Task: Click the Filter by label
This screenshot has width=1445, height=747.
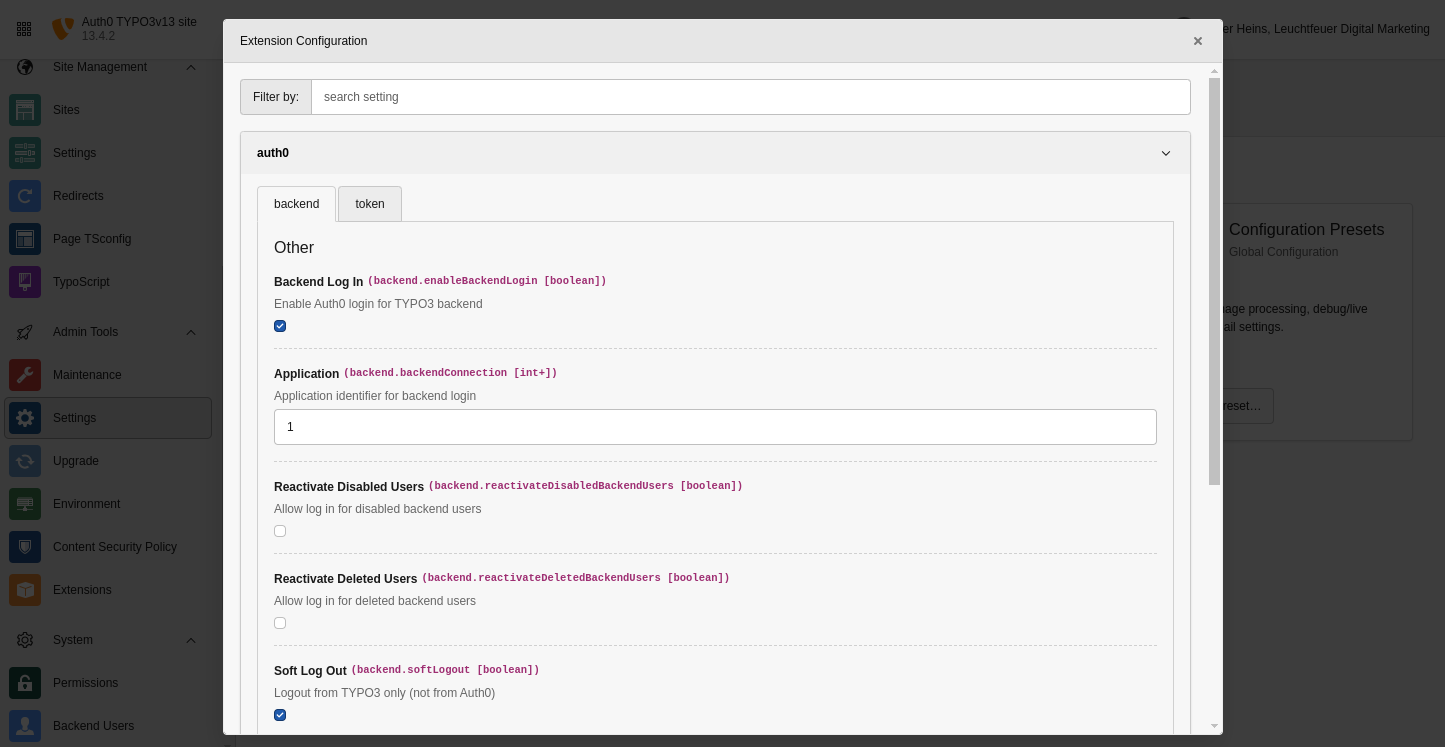Action: coord(276,97)
